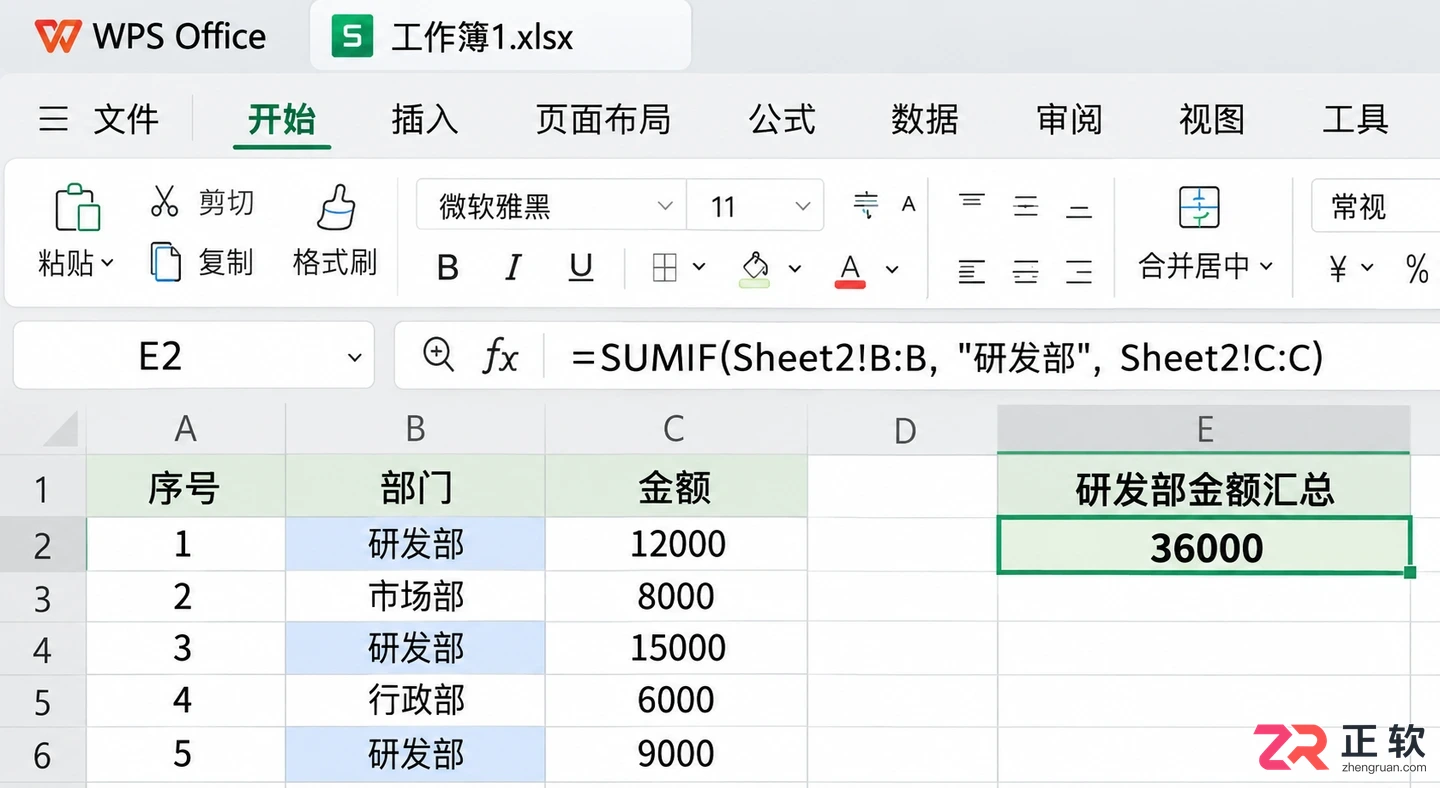Switch to the 插入 tab
This screenshot has width=1440, height=788.
click(x=425, y=120)
